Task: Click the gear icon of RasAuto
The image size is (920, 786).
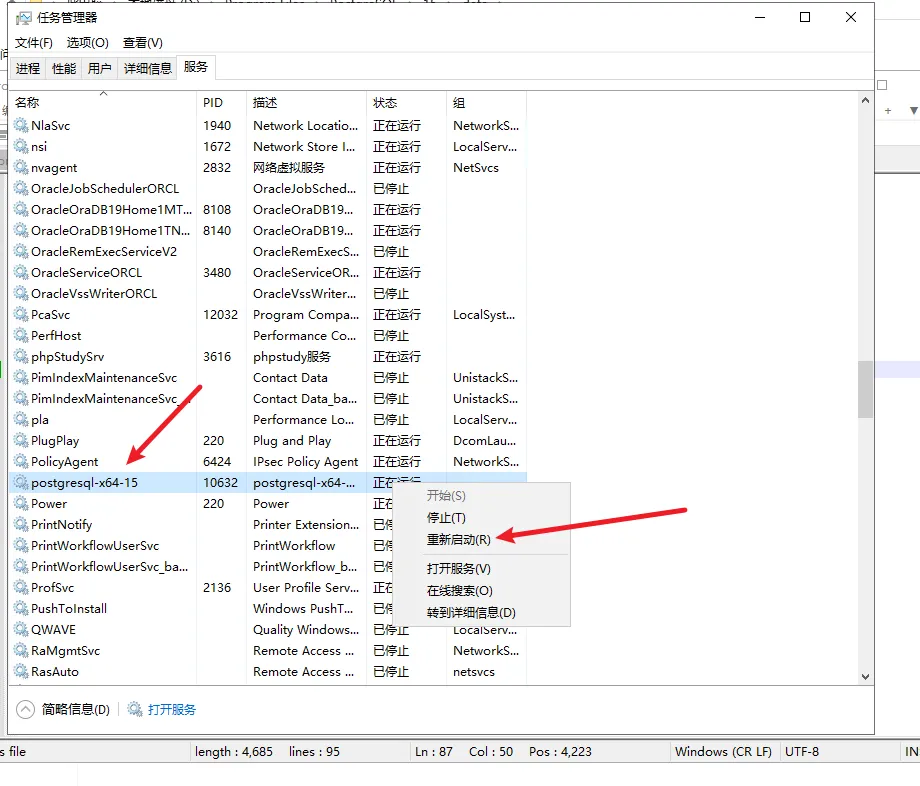Action: click(21, 671)
